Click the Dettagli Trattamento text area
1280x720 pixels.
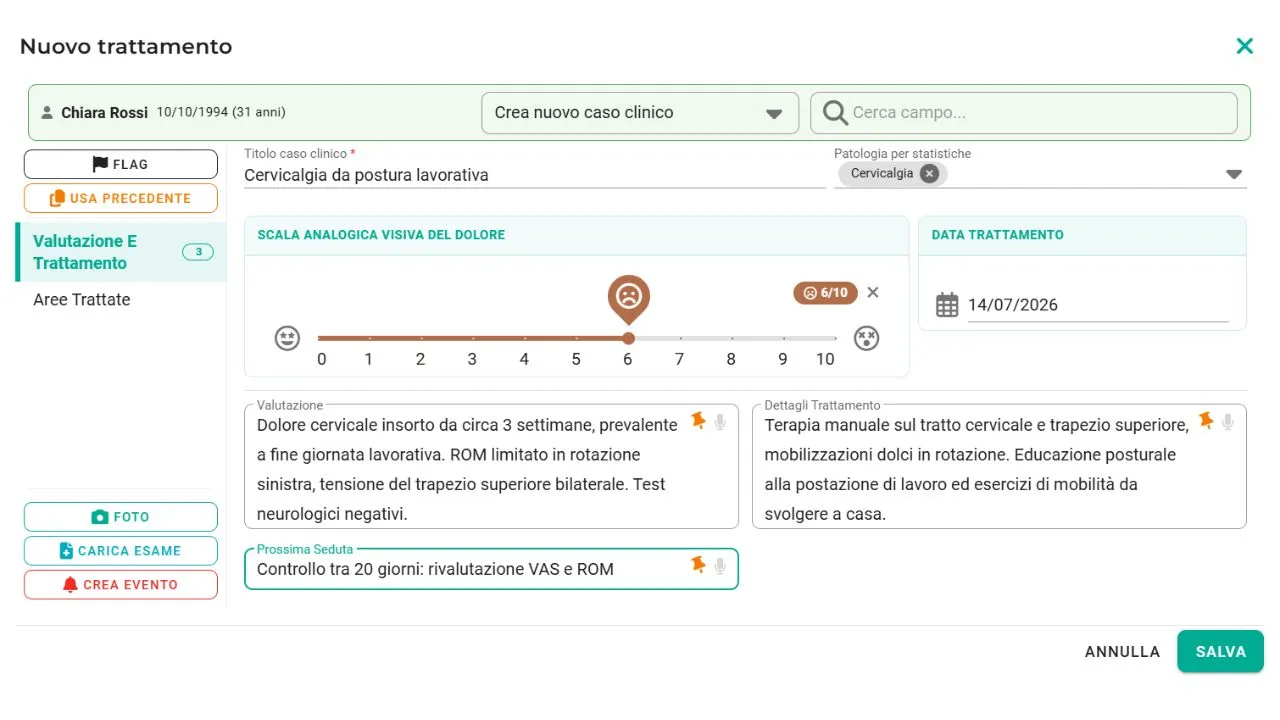(999, 467)
